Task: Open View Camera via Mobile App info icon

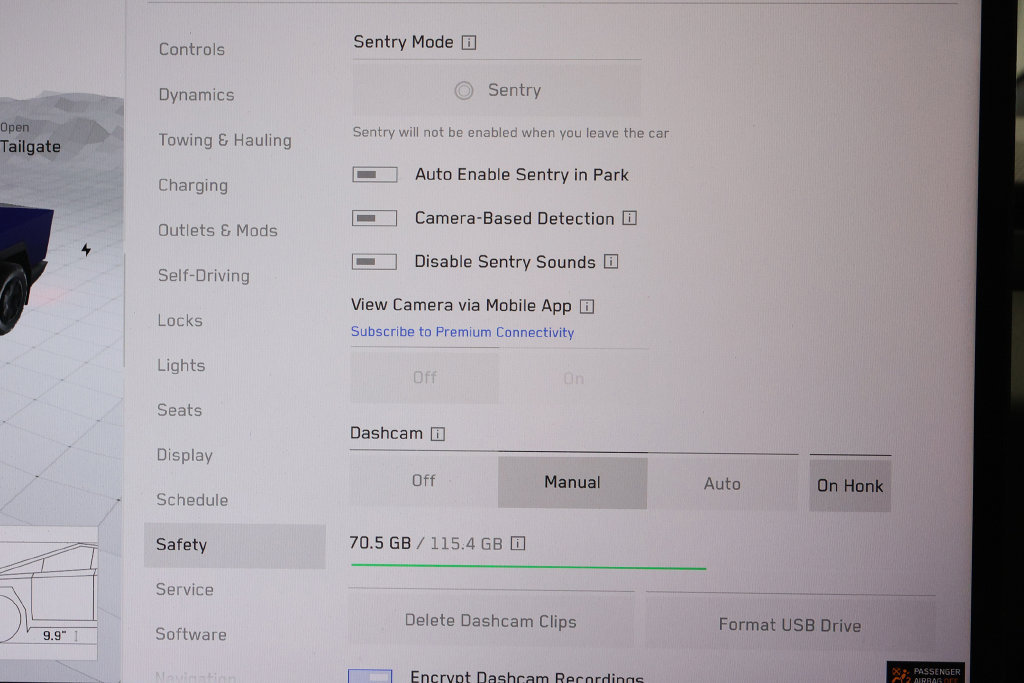Action: point(587,306)
